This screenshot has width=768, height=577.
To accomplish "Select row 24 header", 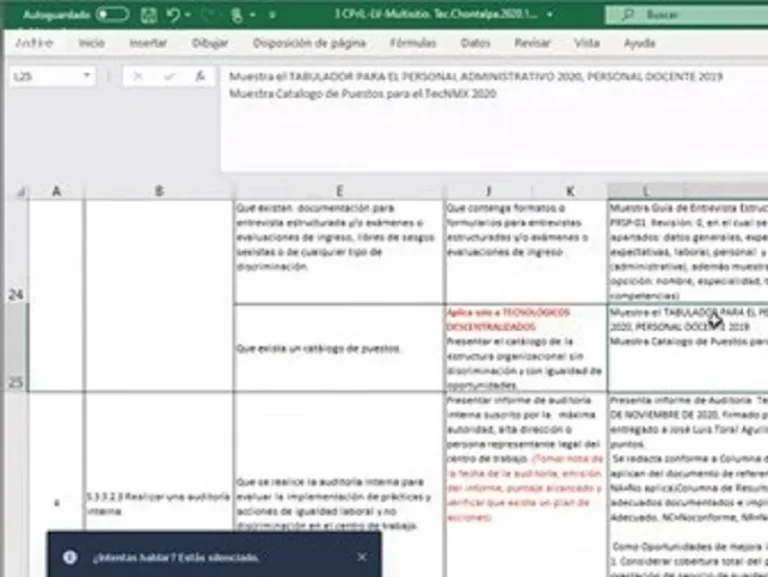I will [15, 251].
